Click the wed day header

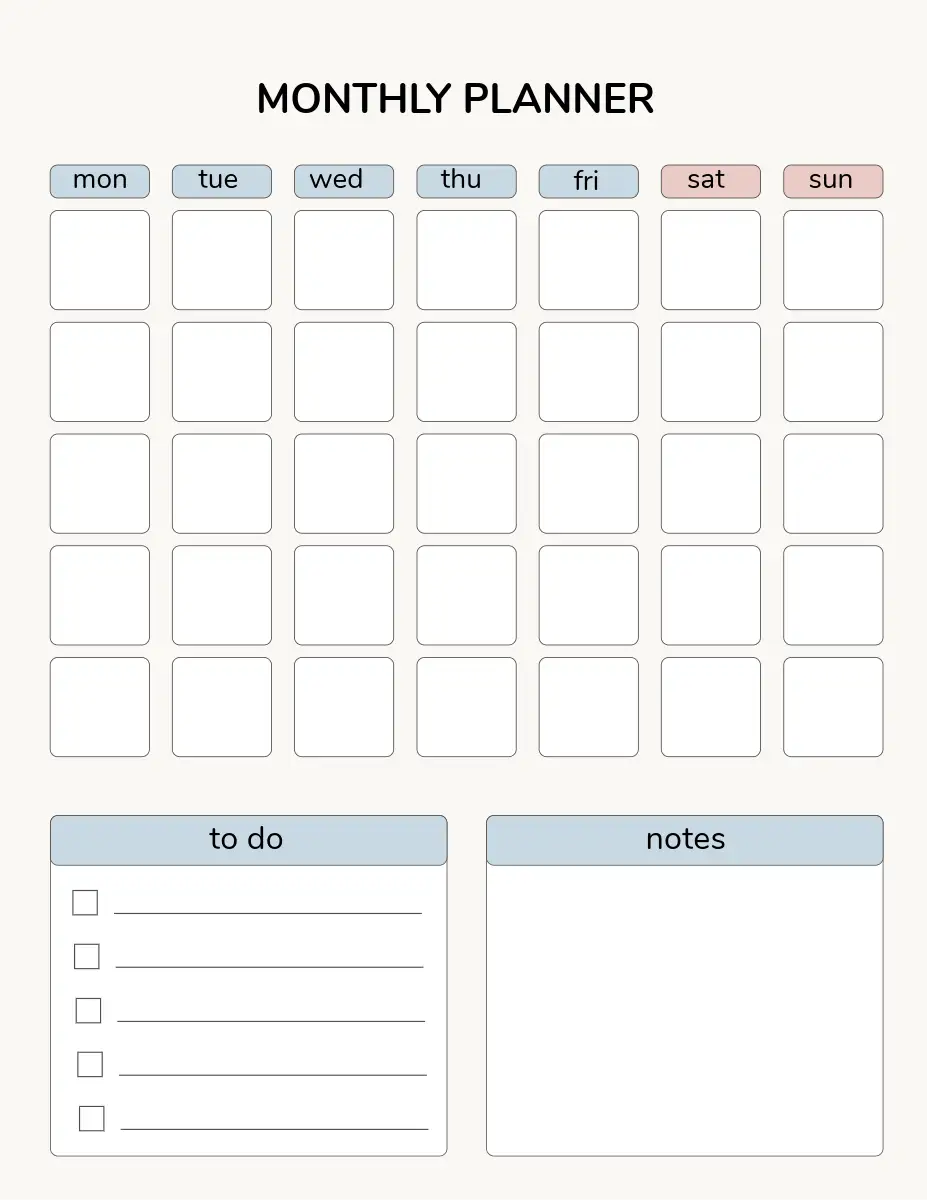tap(344, 181)
